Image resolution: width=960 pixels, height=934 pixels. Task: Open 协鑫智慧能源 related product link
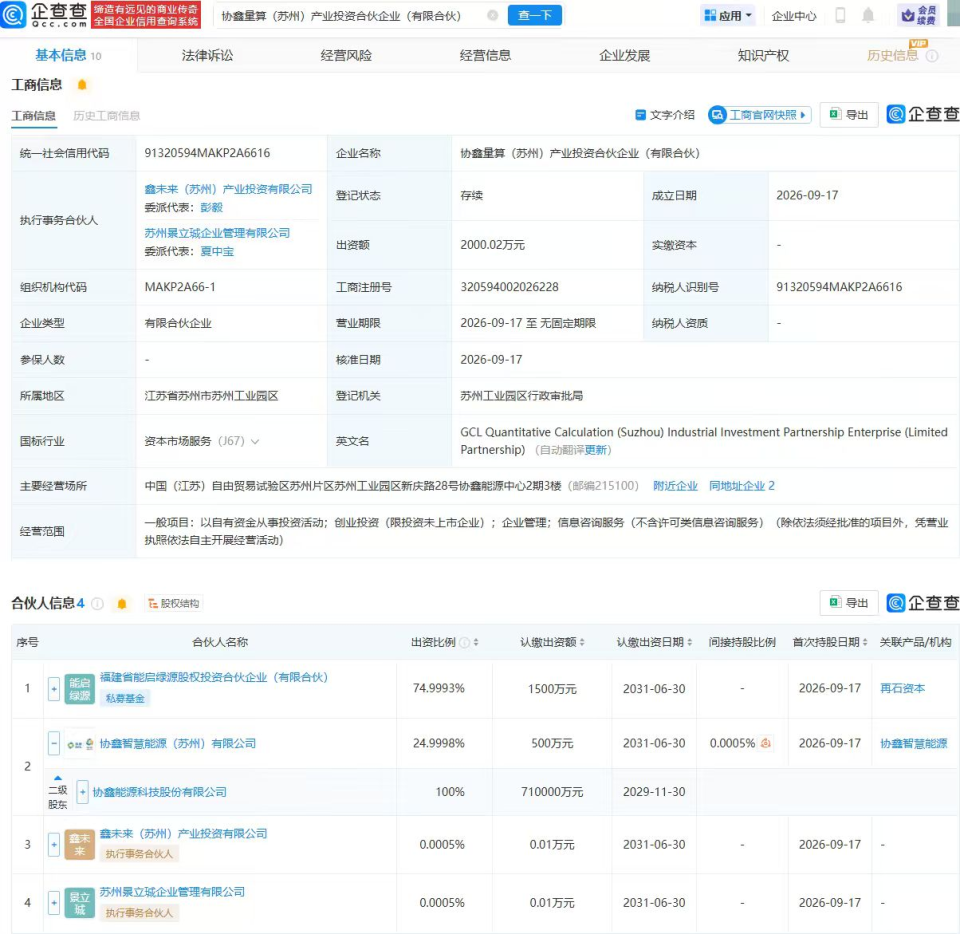coord(913,744)
